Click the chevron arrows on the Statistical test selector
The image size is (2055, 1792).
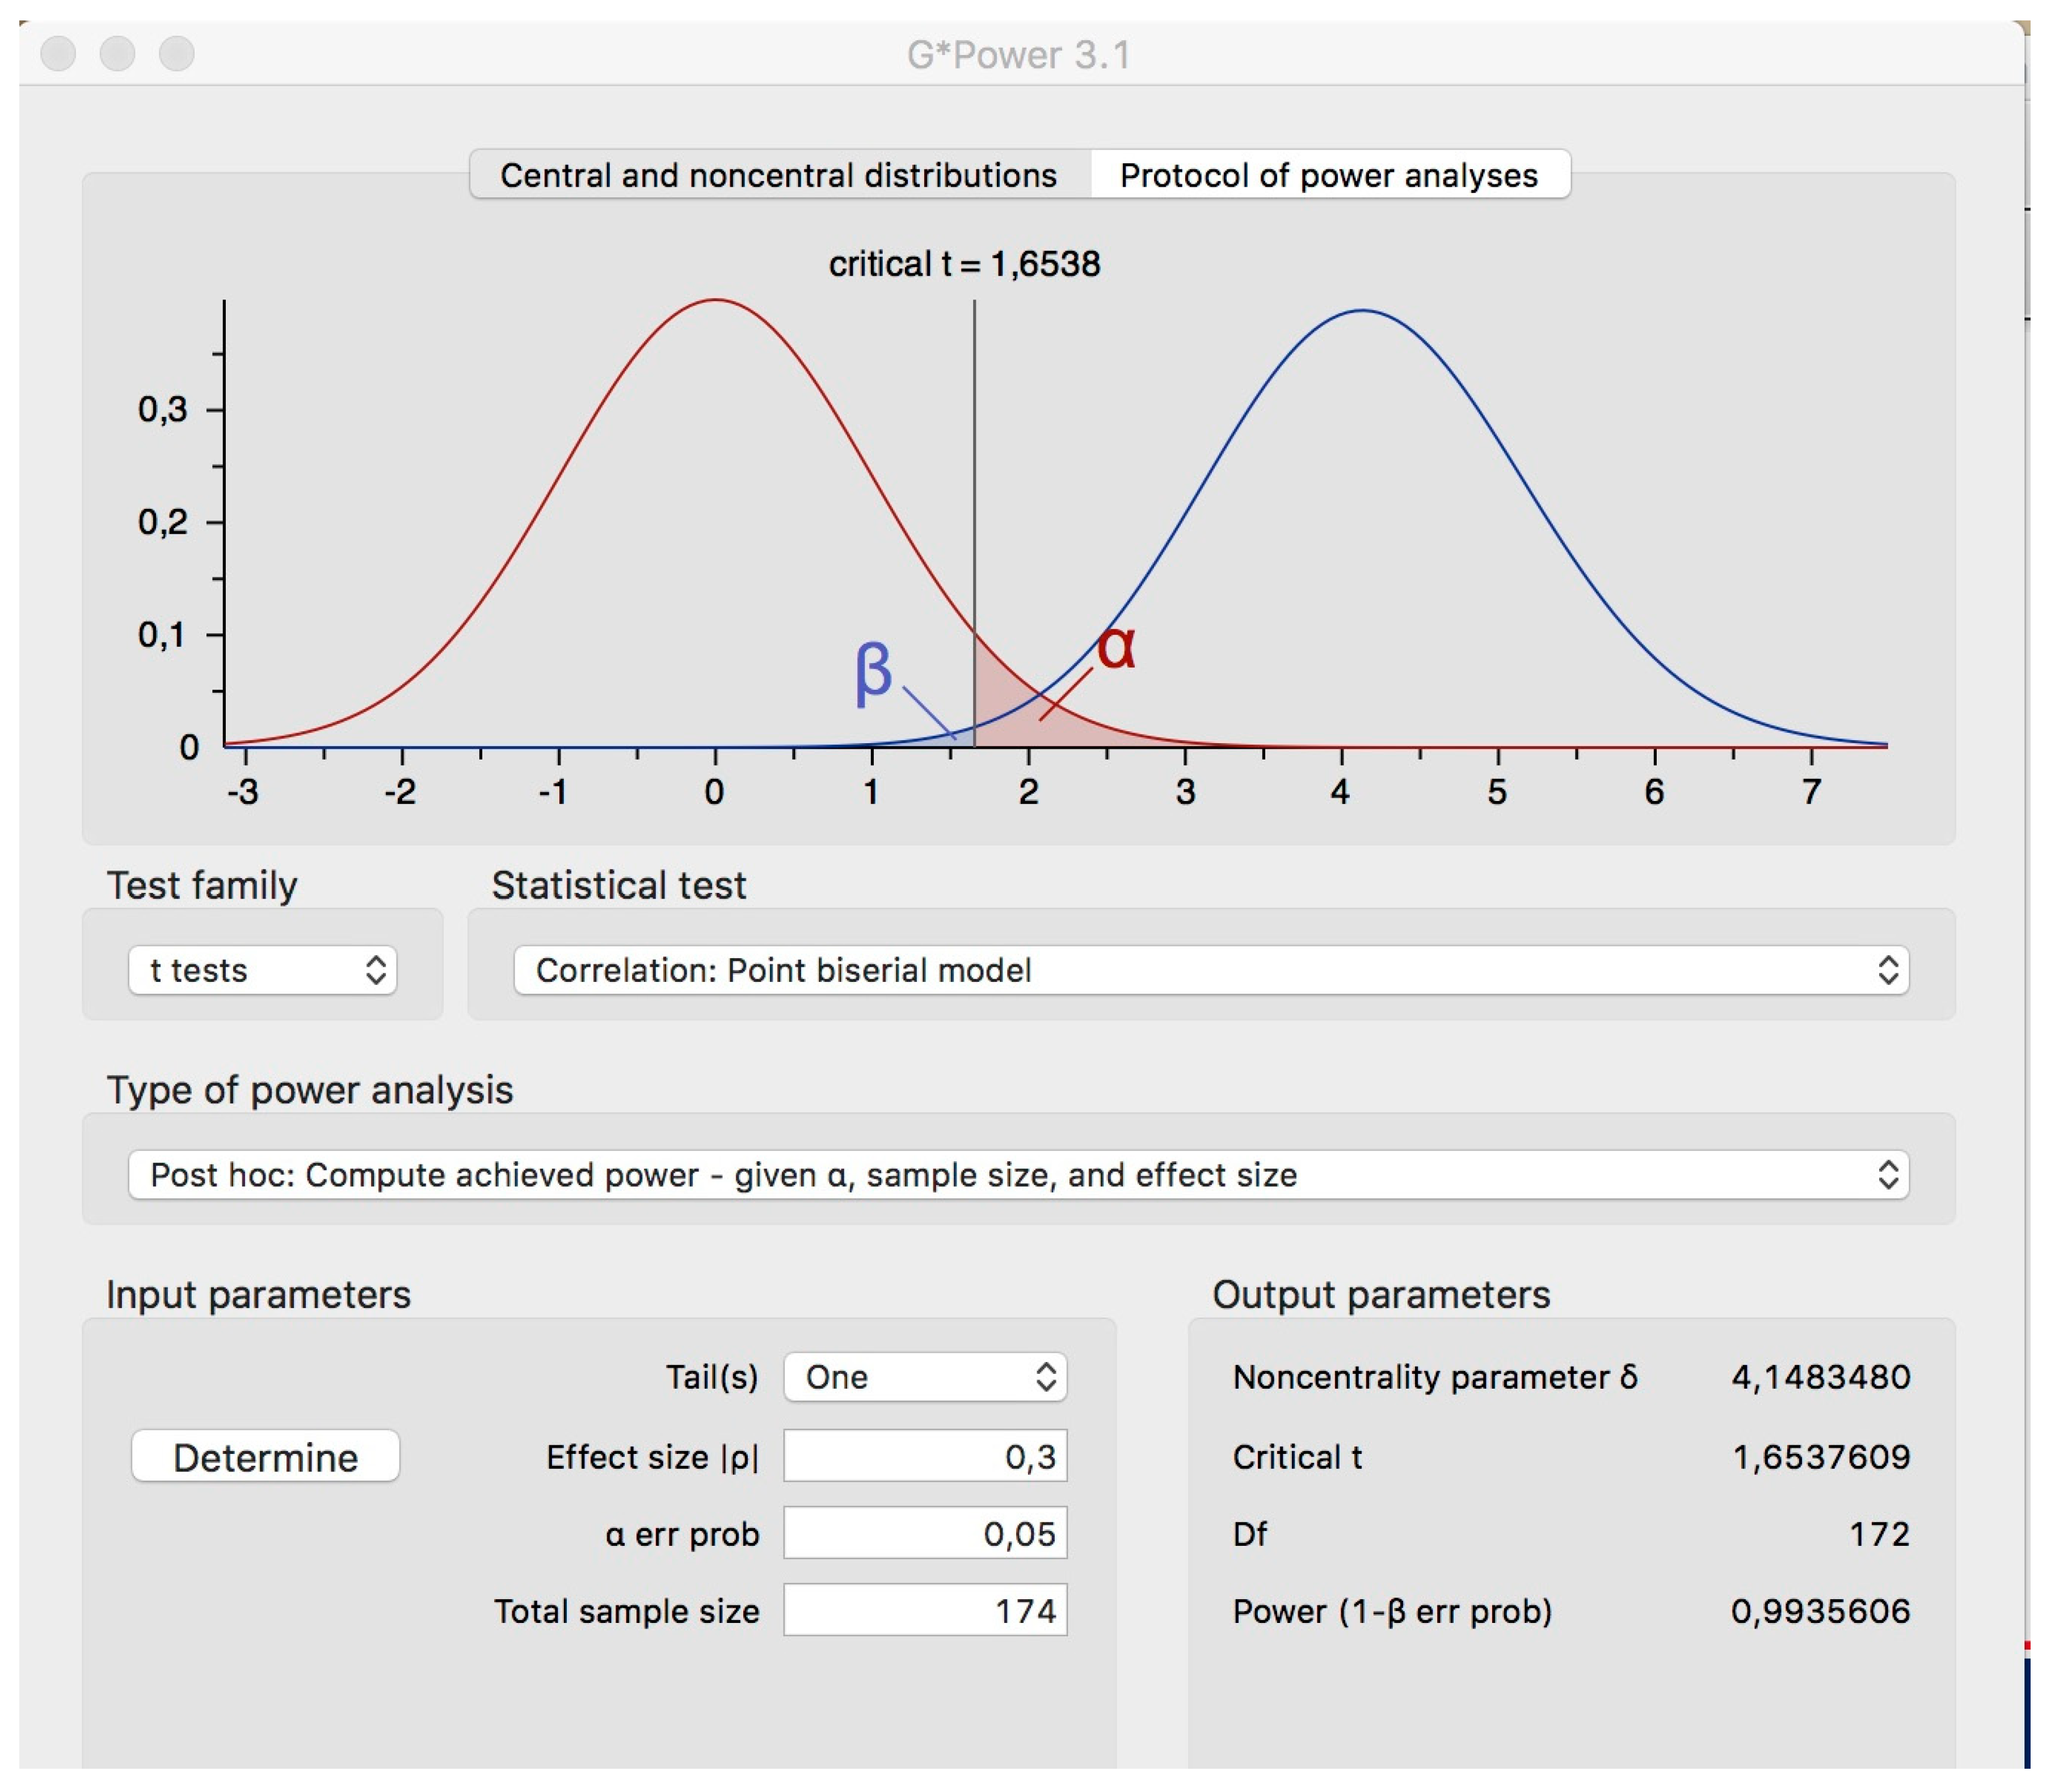pos(1888,970)
